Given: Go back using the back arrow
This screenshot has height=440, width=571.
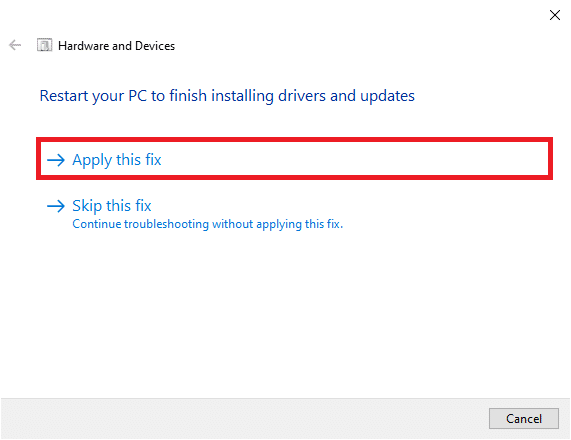Looking at the screenshot, I should (x=15, y=46).
